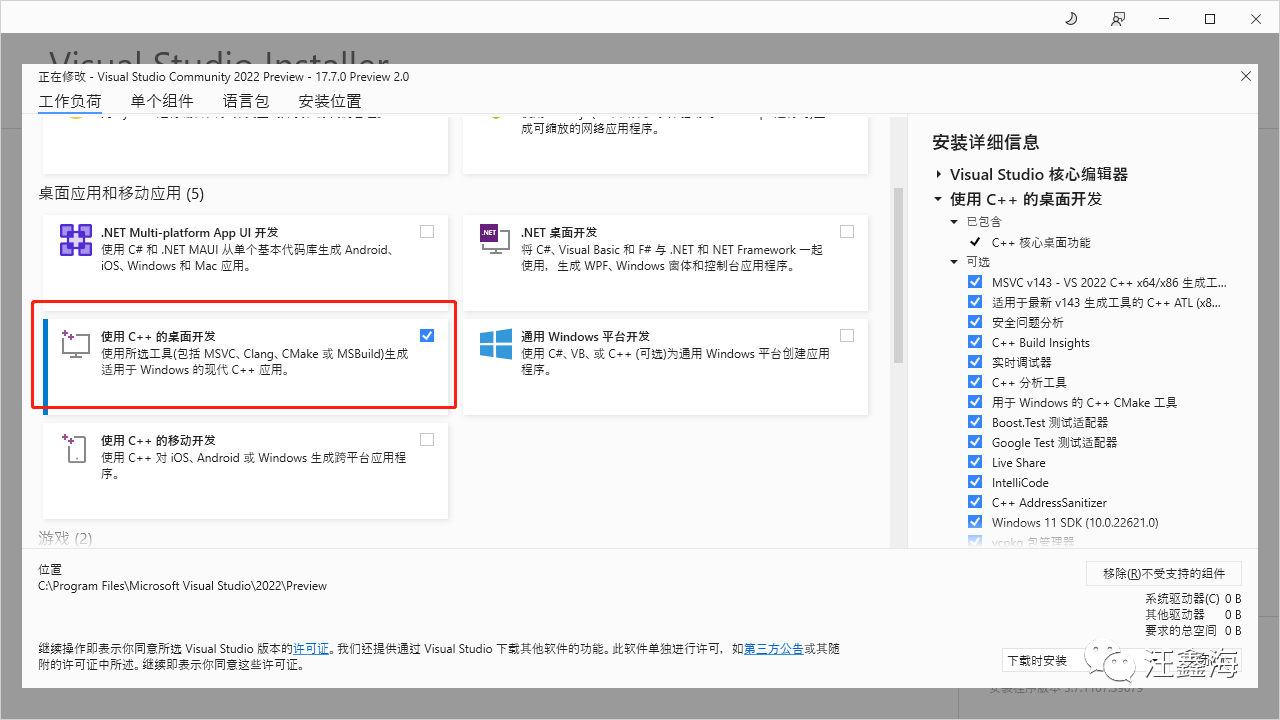
Task: Click the workloads list vertical scrollbar
Action: 897,275
